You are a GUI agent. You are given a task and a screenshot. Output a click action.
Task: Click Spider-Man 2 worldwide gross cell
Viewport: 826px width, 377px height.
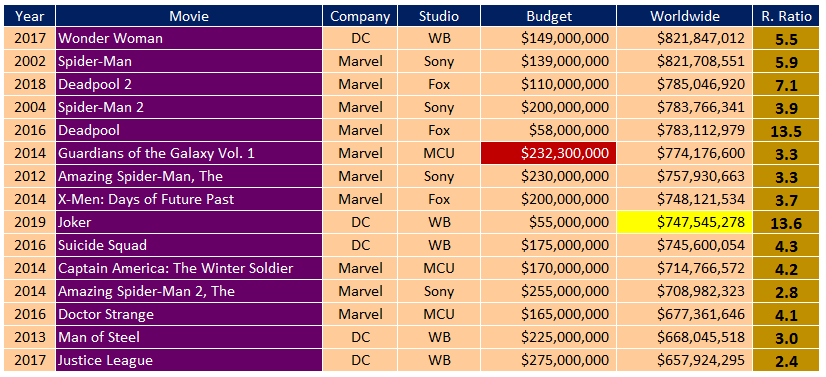pyautogui.click(x=684, y=107)
